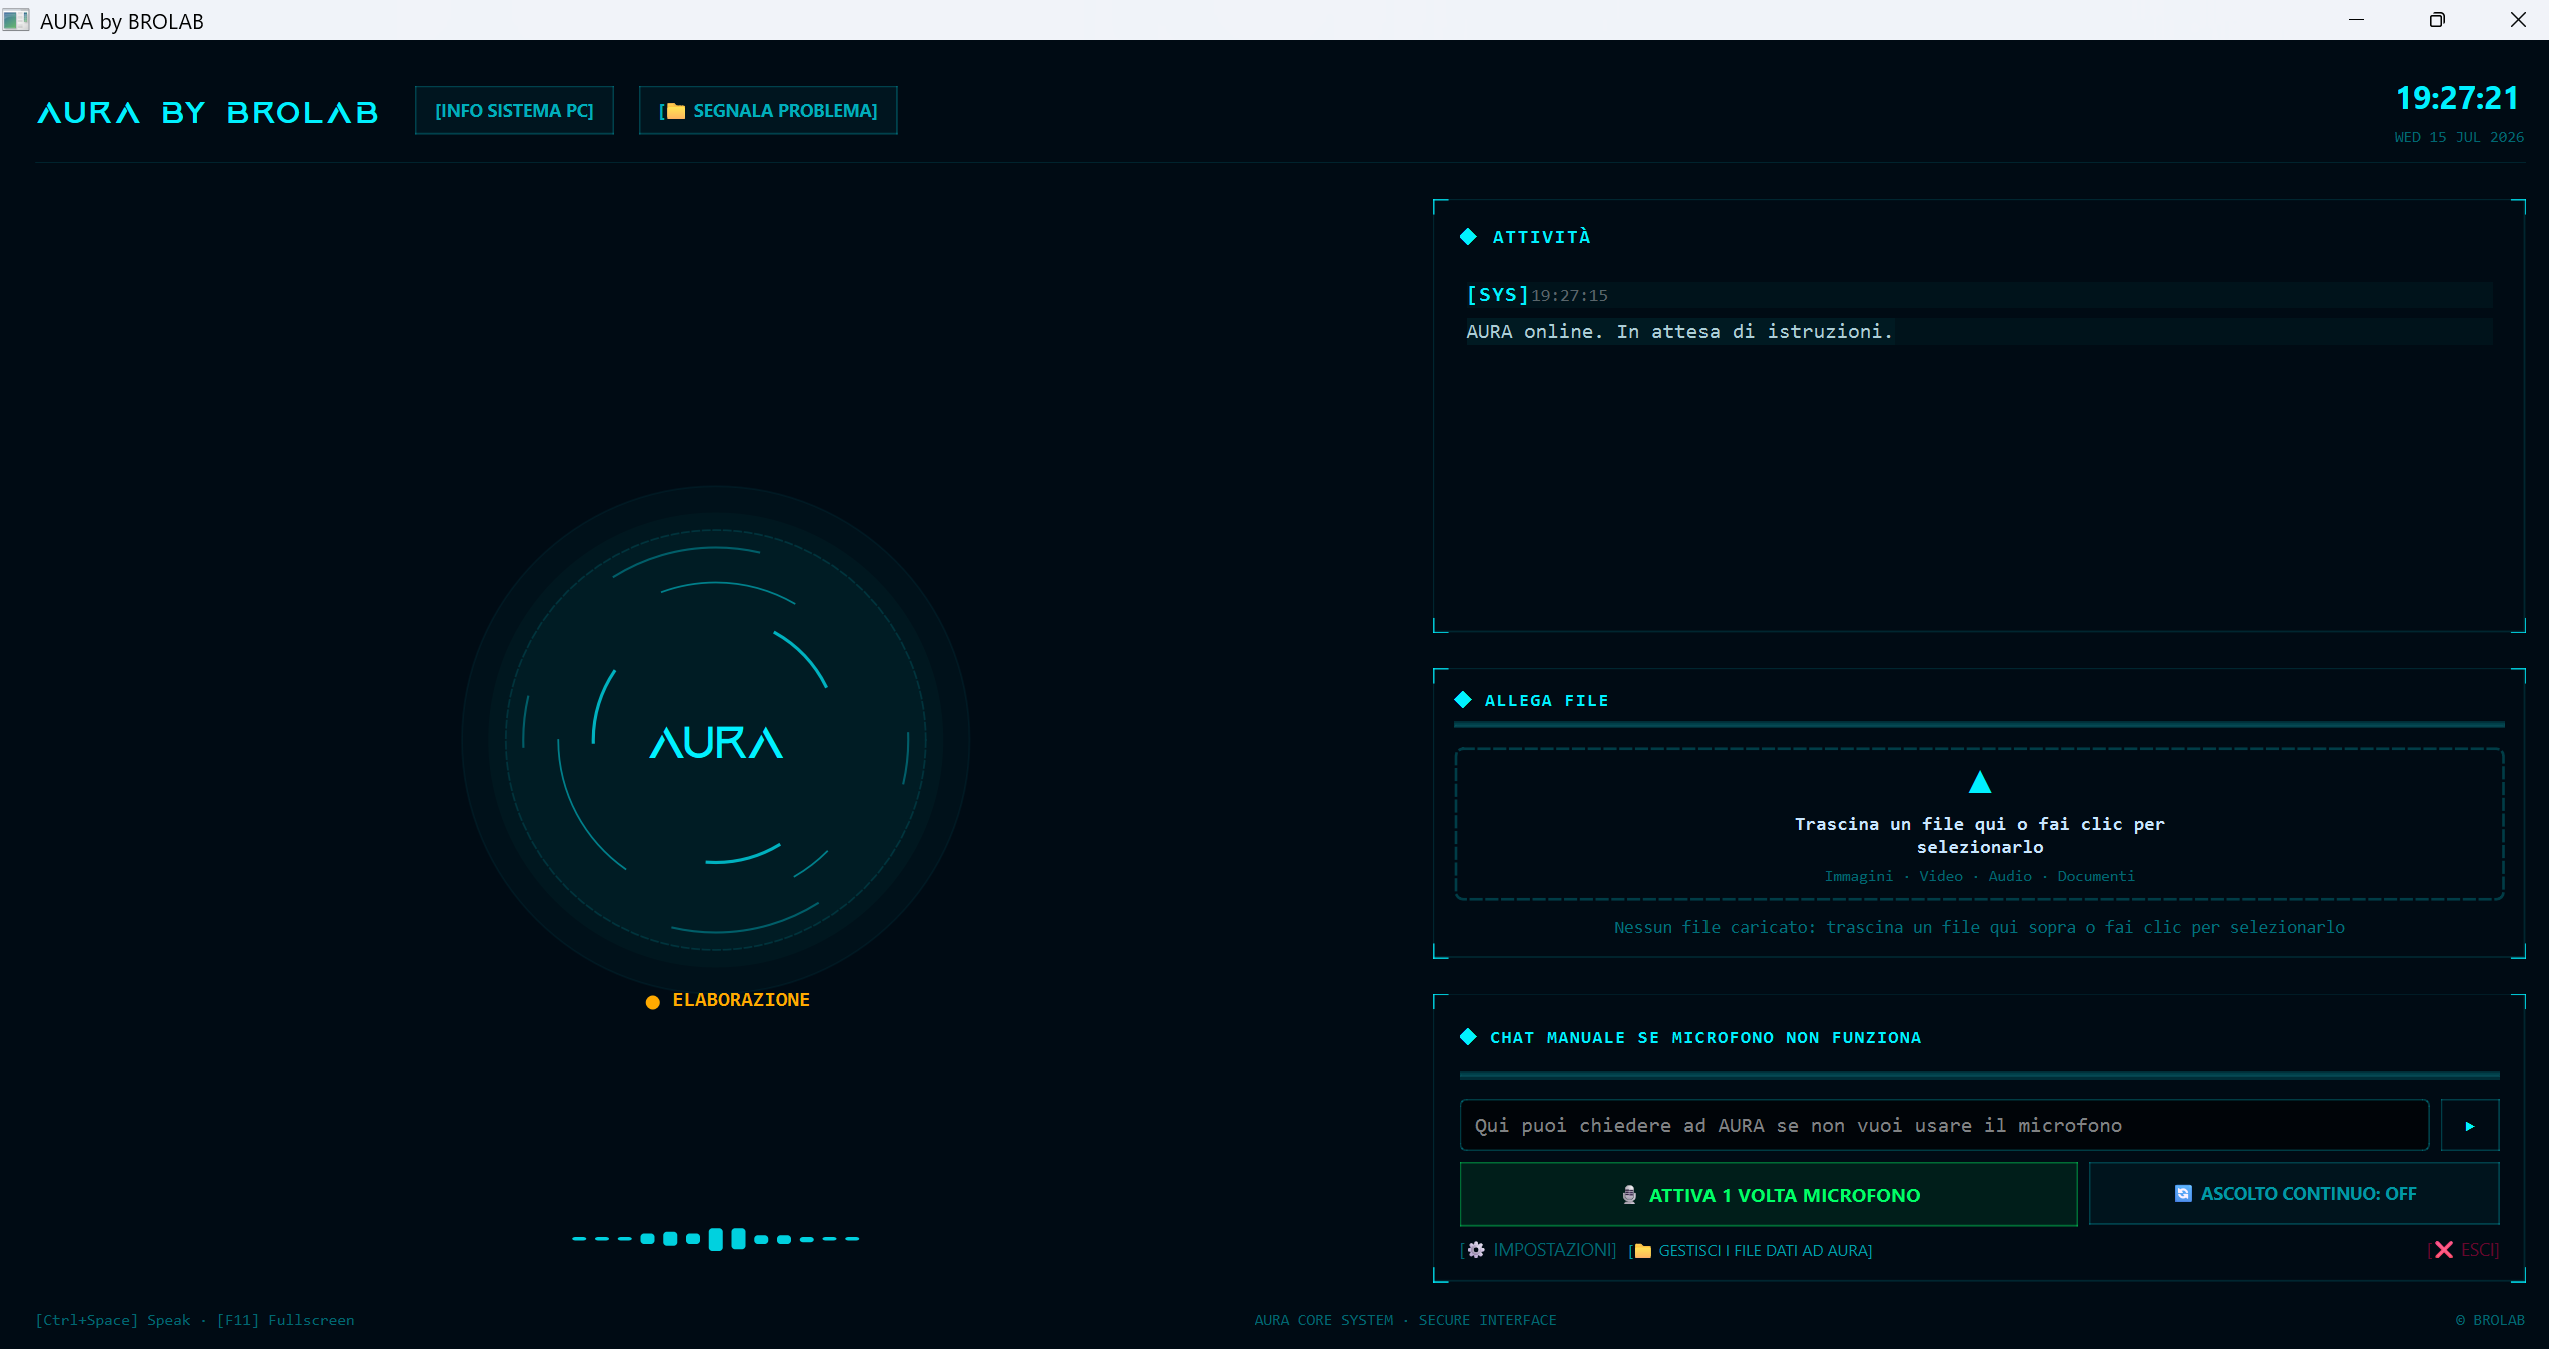
Task: Click the log timestamp 19:27:15
Action: click(1570, 296)
